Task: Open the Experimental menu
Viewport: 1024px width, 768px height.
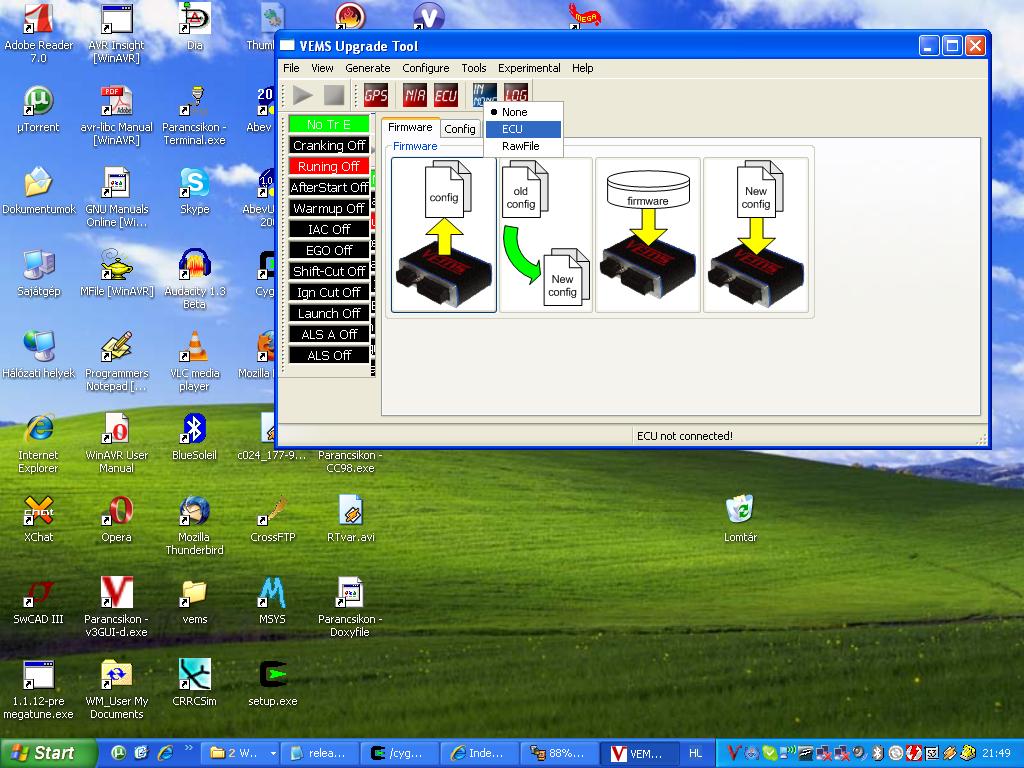Action: click(529, 68)
